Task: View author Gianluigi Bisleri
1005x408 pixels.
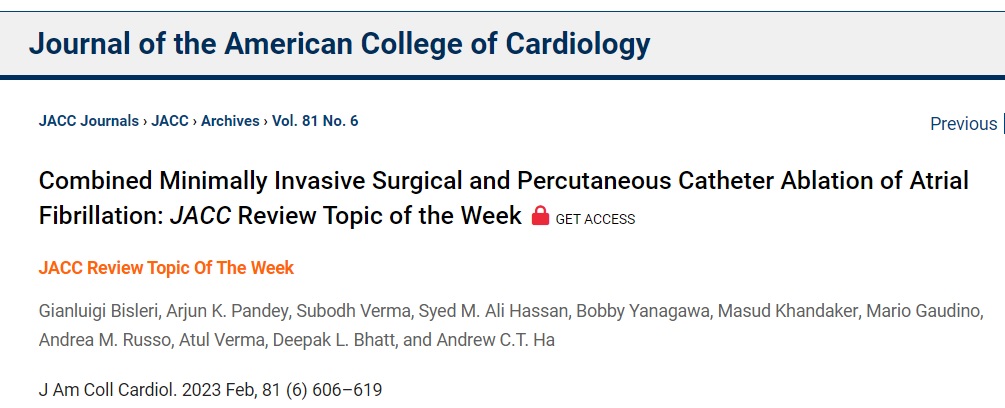Action: (98, 311)
